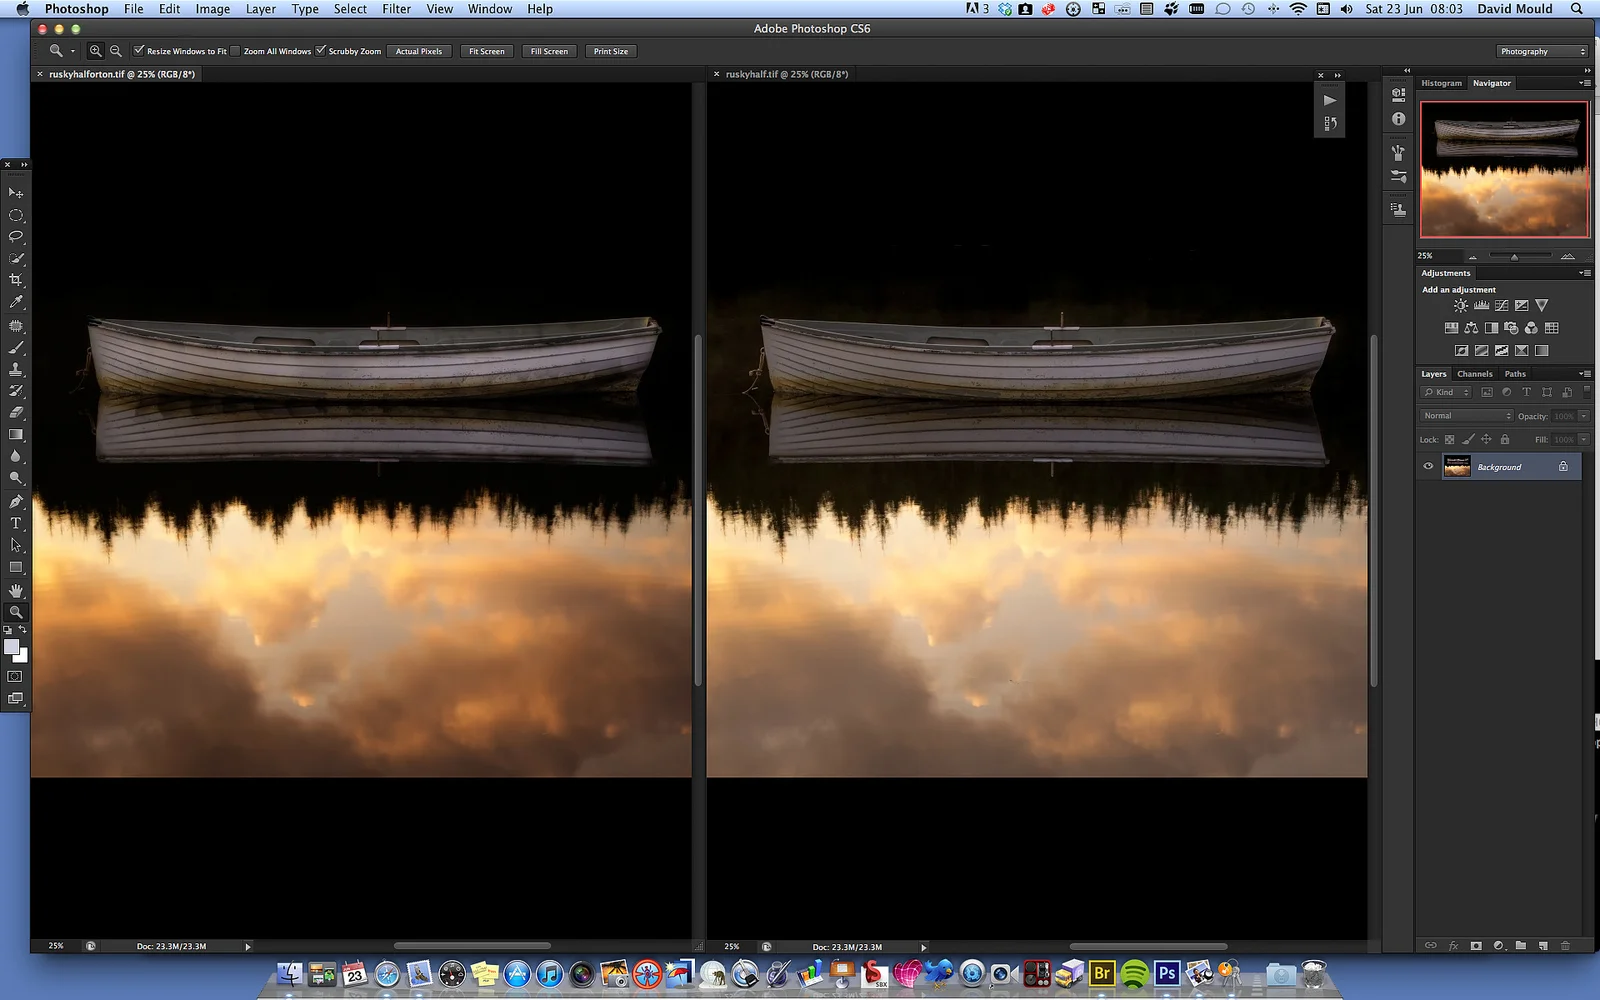Toggle lock transparent pixels
The image size is (1600, 1000).
pyautogui.click(x=1449, y=439)
